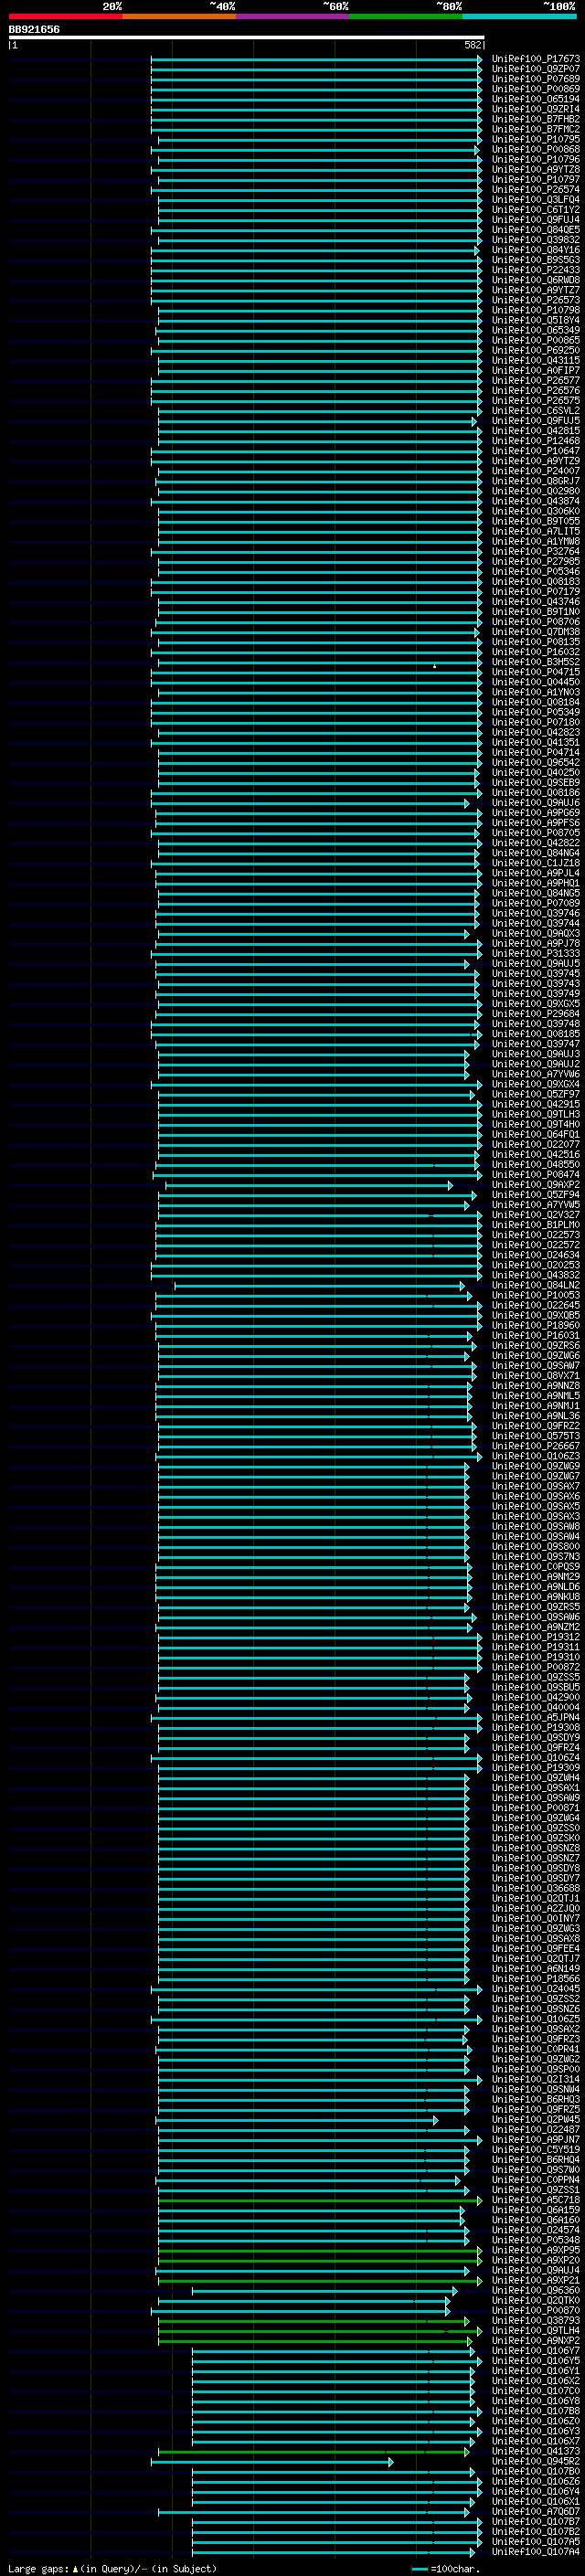Open hit UniRef100_P22433
This screenshot has height=2576, width=585.
[535, 270]
